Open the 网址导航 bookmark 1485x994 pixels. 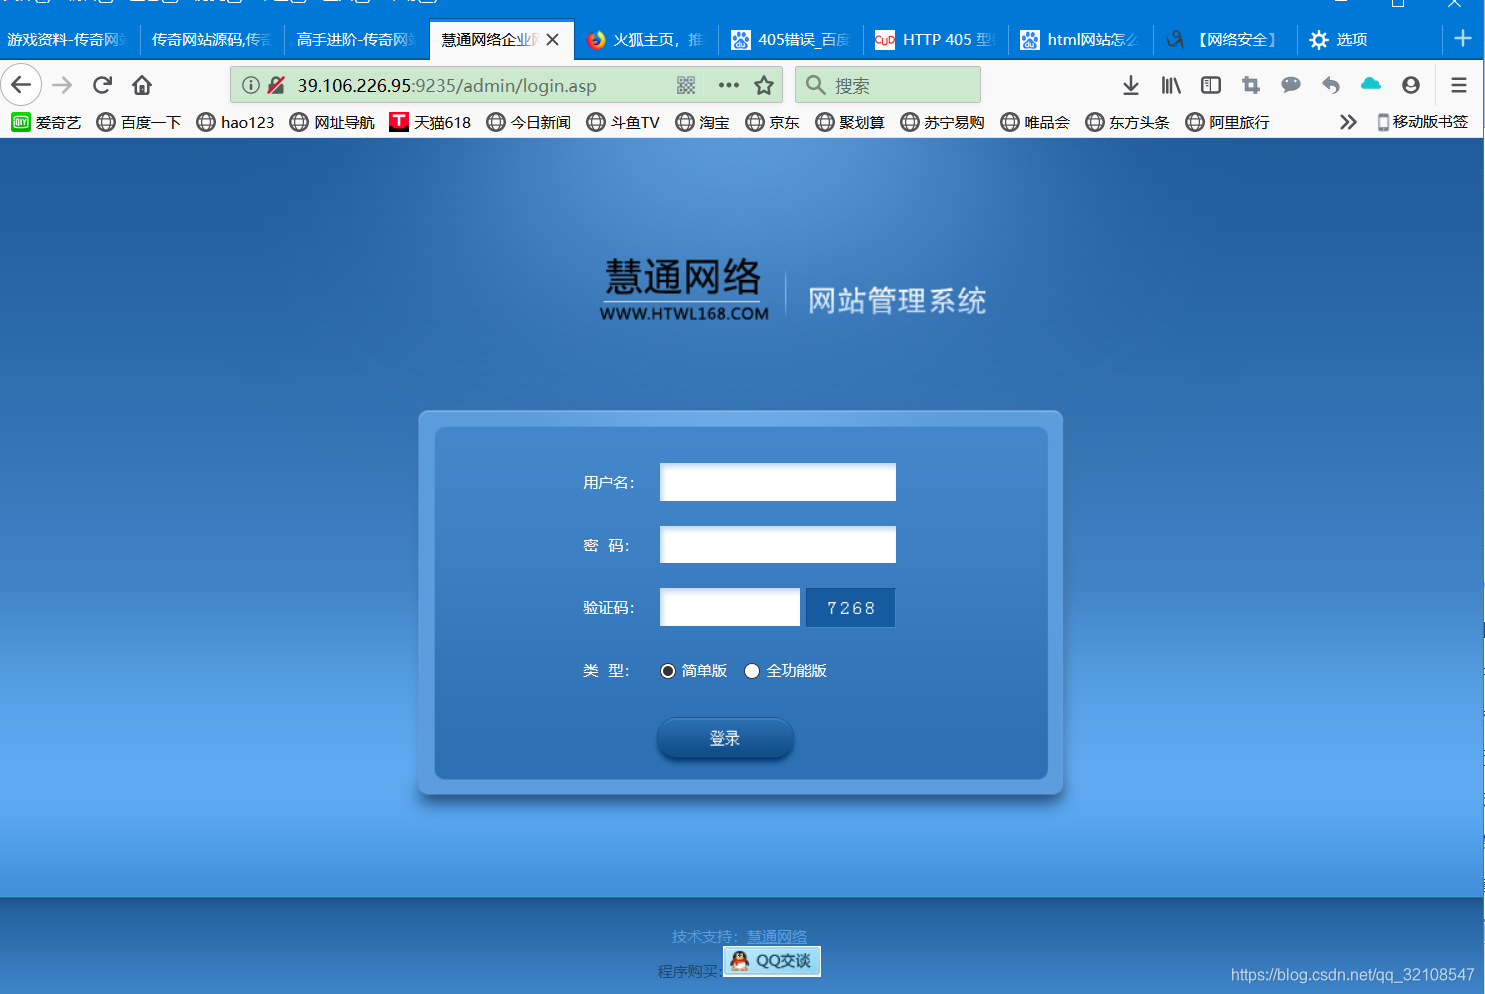pyautogui.click(x=332, y=122)
